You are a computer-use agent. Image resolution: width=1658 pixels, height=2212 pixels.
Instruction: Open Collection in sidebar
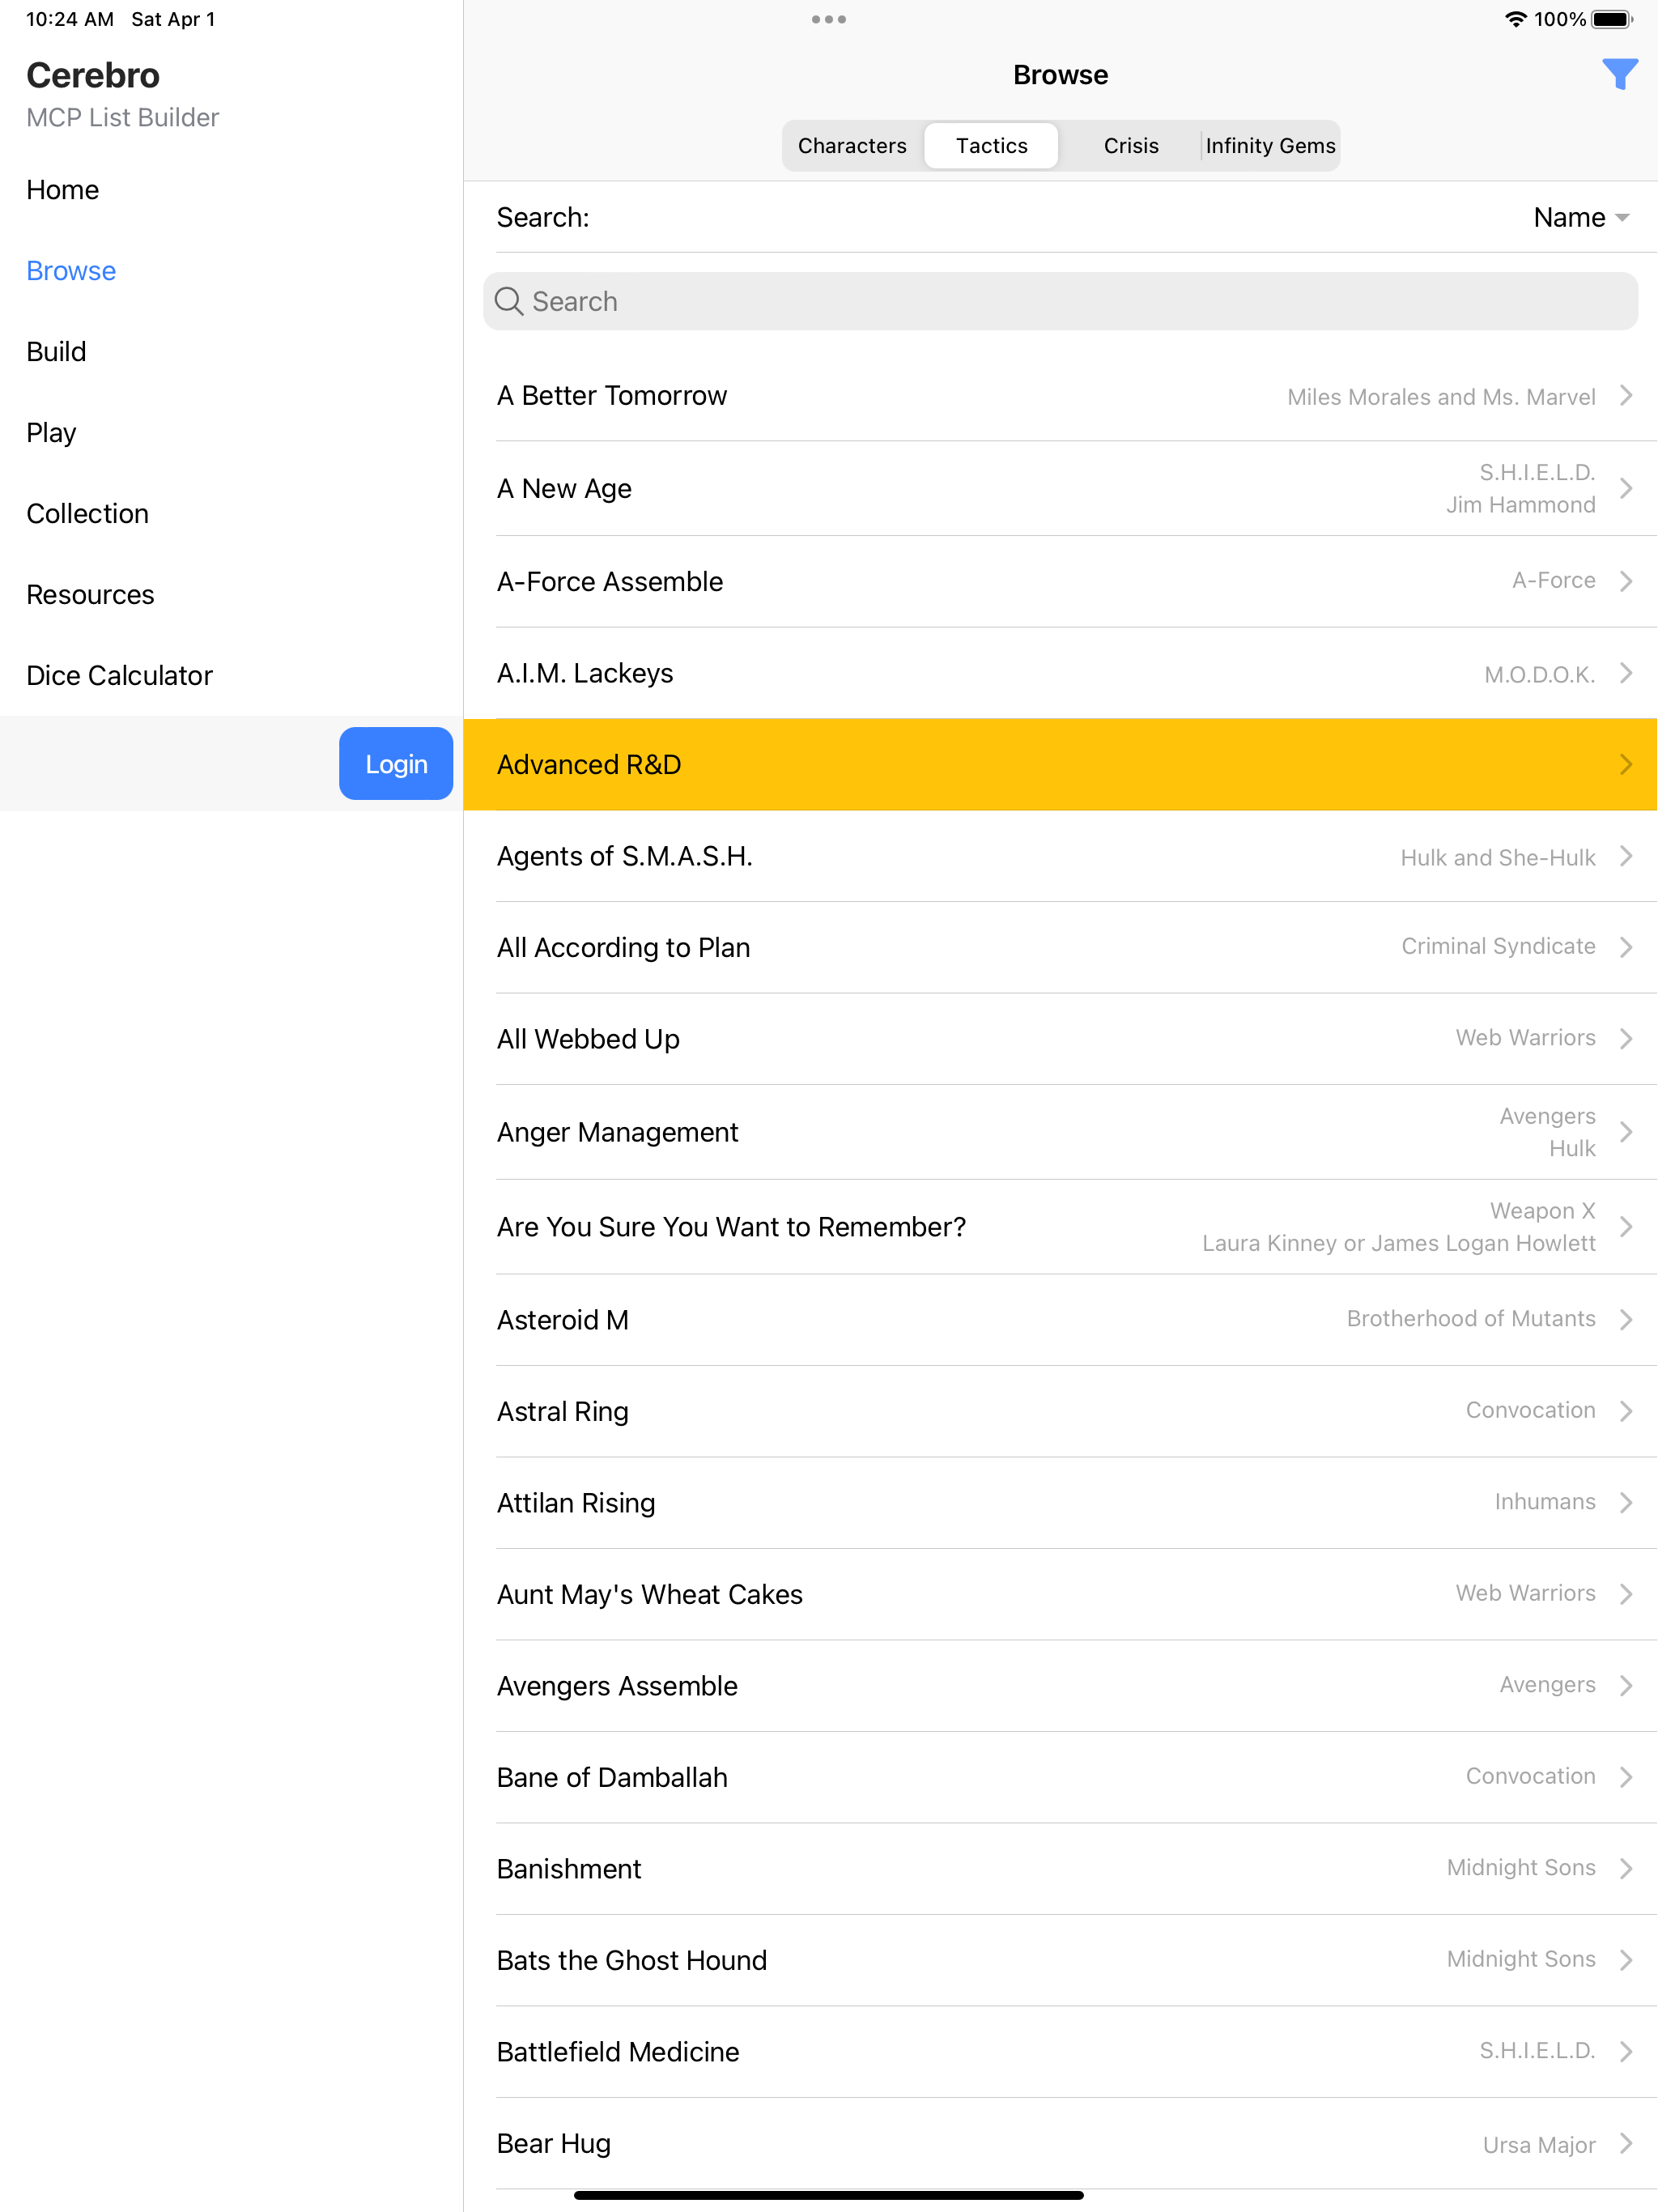[88, 514]
